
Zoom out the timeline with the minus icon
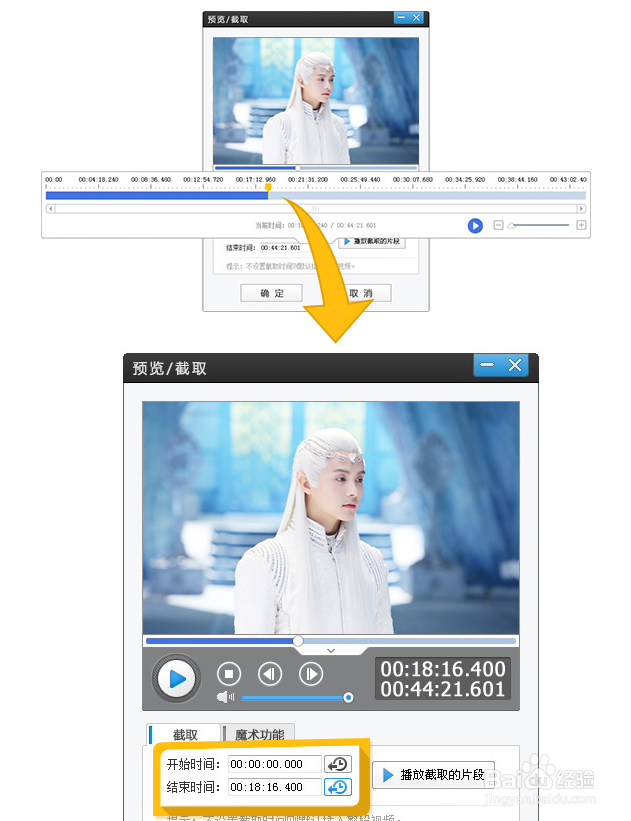click(498, 225)
